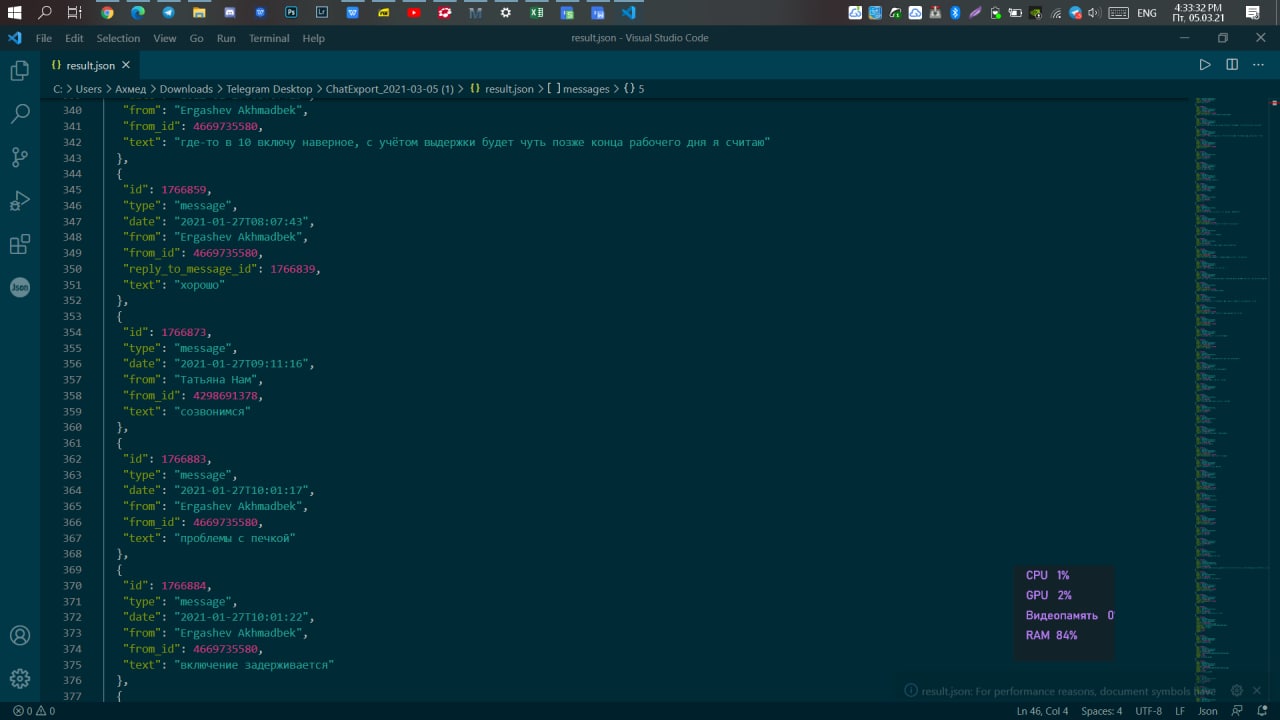Click Downloads breadcrumb segment
1280x720 pixels.
tap(186, 89)
